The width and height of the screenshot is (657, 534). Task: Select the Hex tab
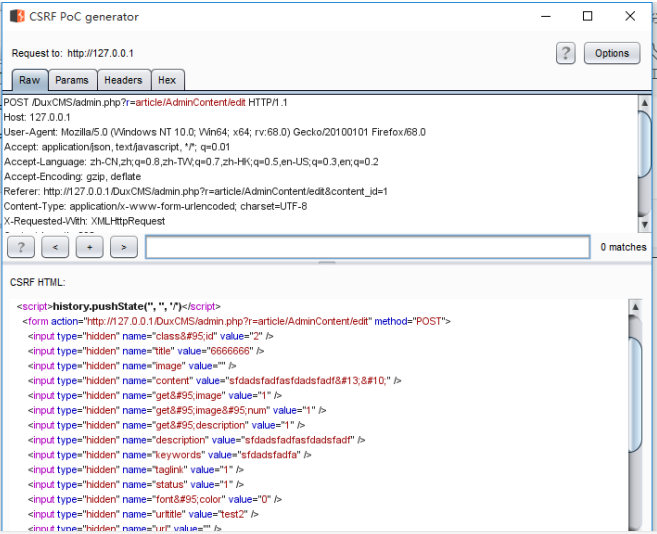(167, 80)
